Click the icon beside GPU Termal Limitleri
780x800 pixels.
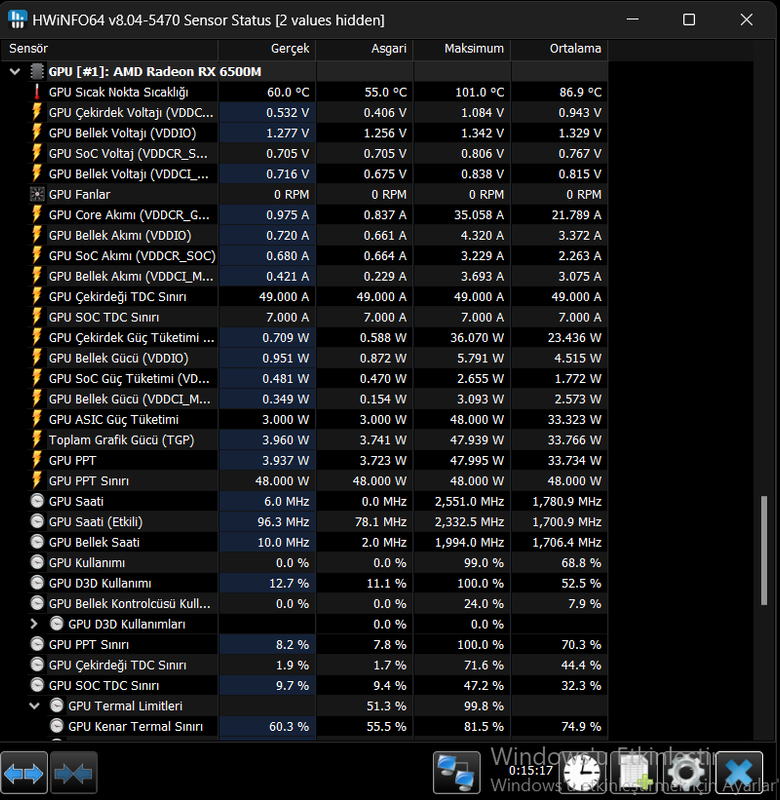pos(57,706)
